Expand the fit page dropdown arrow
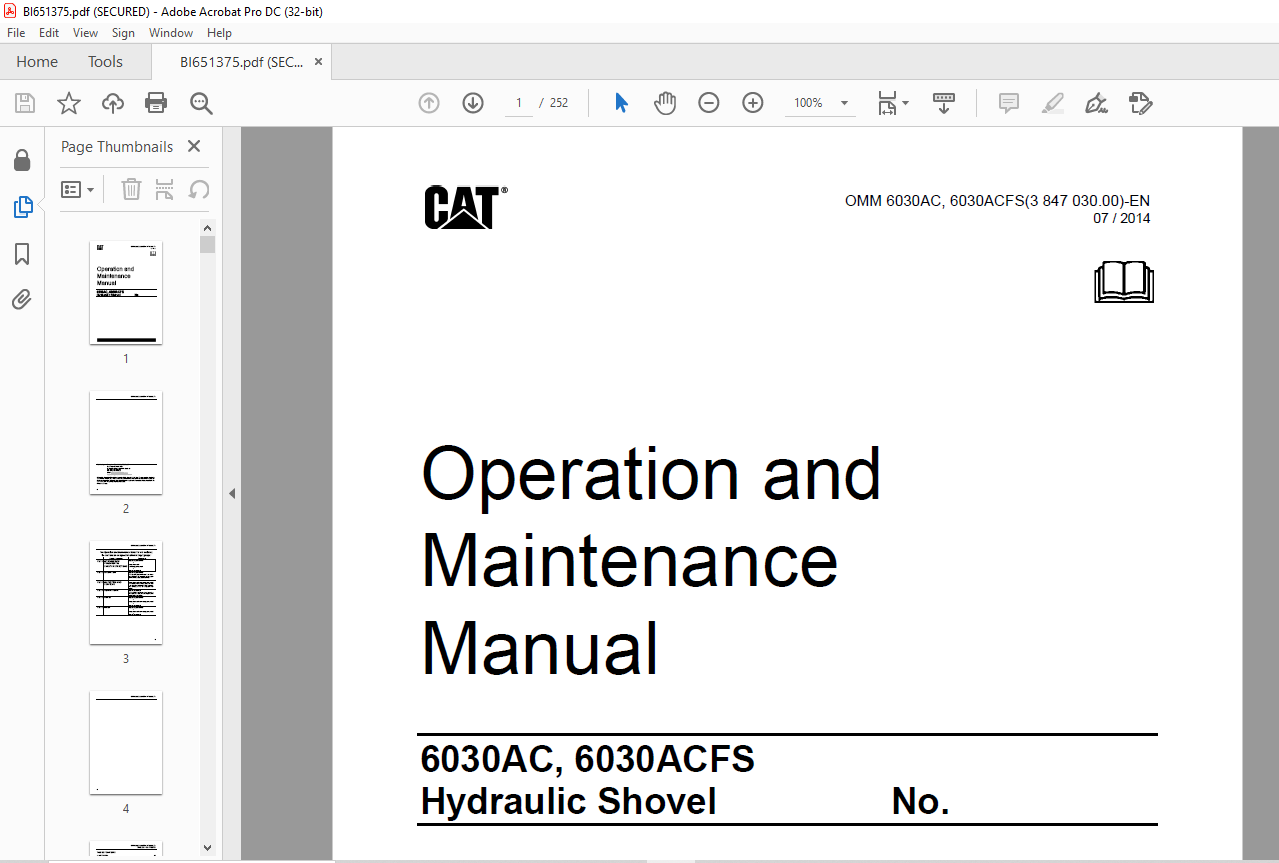Screen dimensions: 1279x863 click(x=906, y=103)
